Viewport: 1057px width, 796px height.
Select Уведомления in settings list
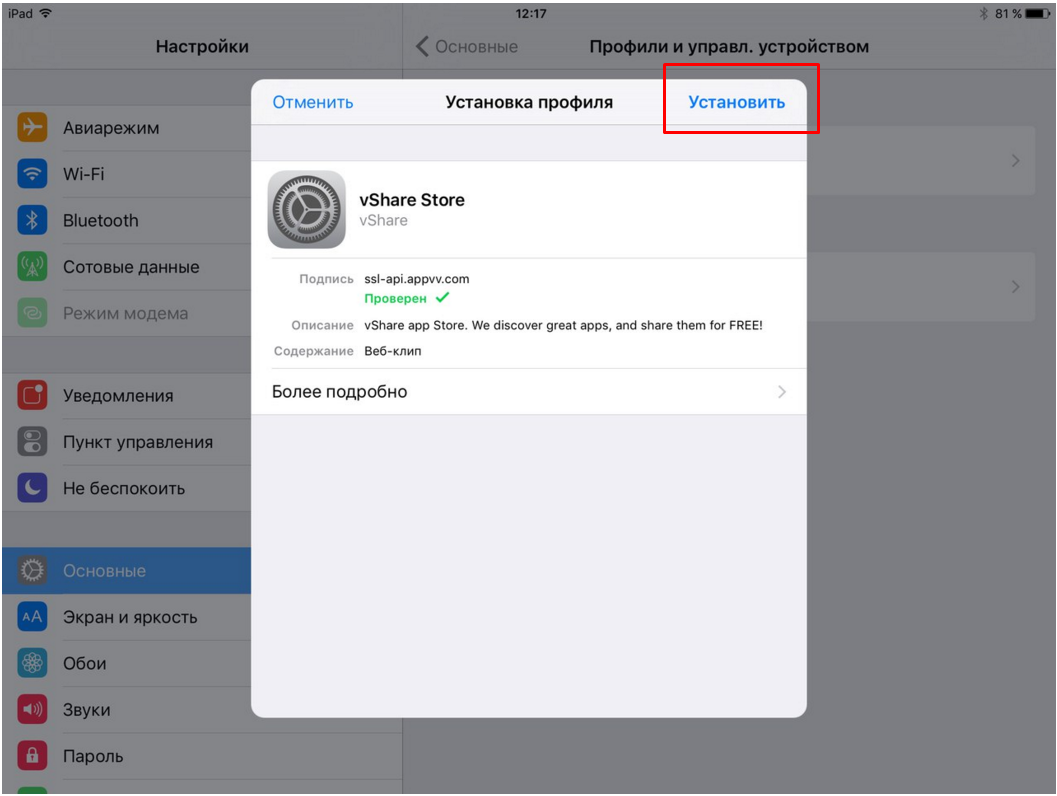coord(127,396)
